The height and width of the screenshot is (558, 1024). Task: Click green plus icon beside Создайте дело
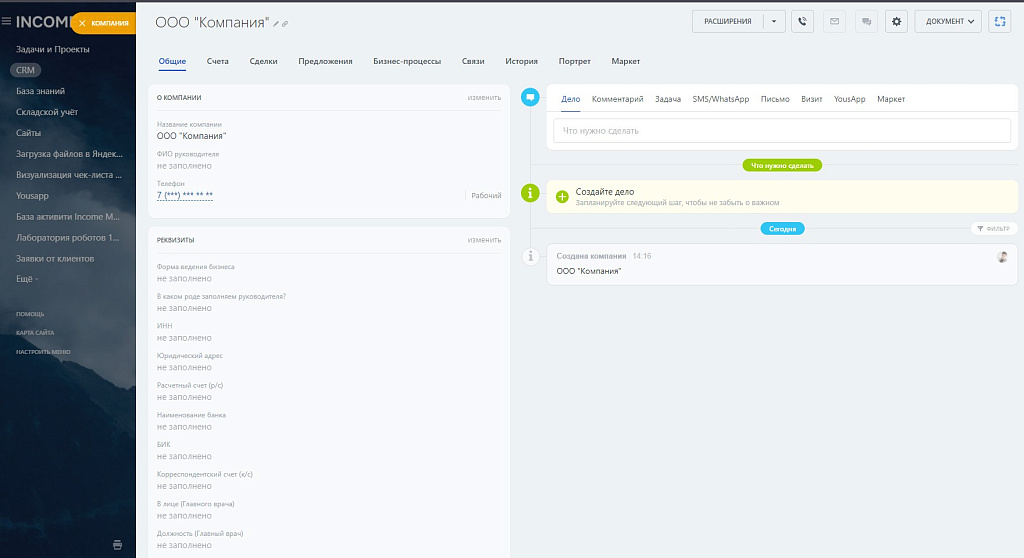(x=561, y=196)
